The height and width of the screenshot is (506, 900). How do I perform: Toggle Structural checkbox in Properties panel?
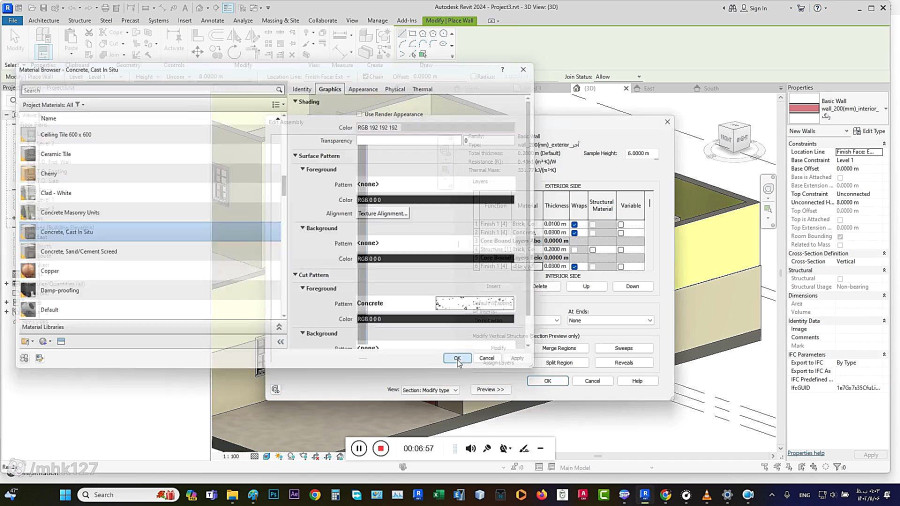coord(840,279)
